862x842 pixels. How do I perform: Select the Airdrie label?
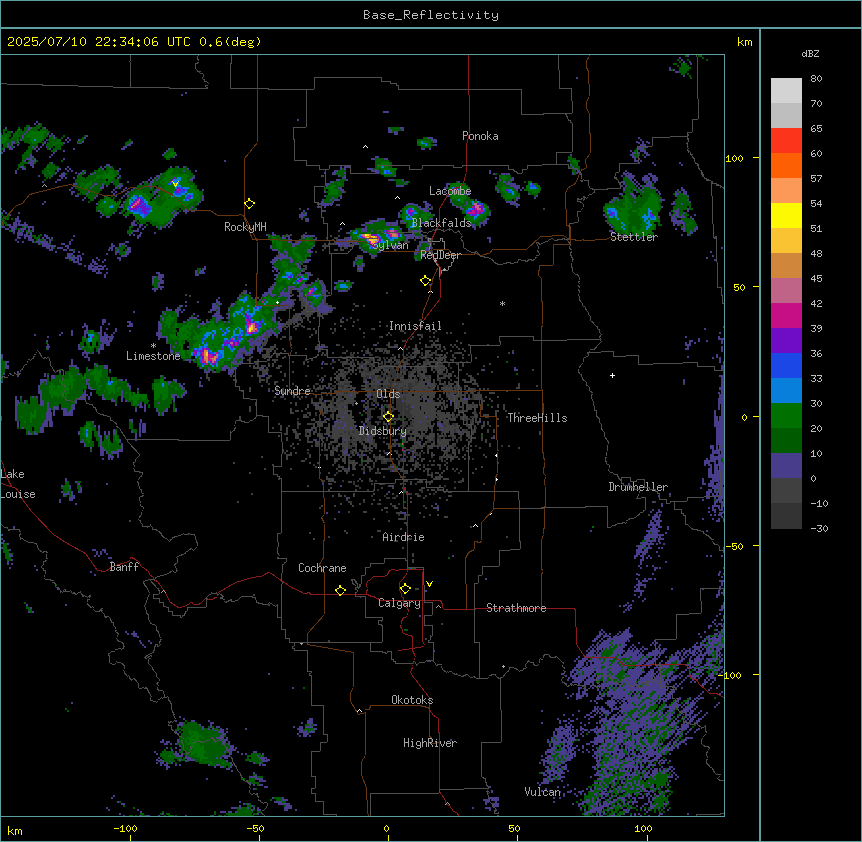coord(404,537)
